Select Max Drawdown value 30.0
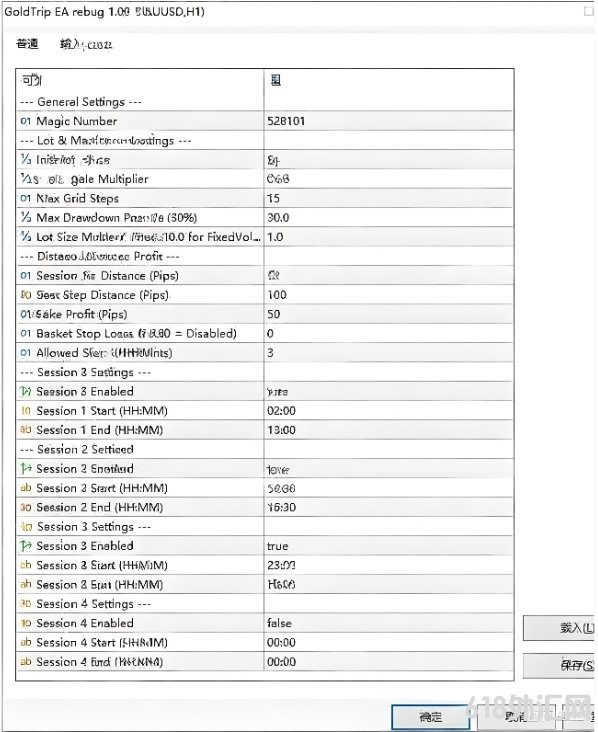The height and width of the screenshot is (732, 598). click(x=278, y=218)
